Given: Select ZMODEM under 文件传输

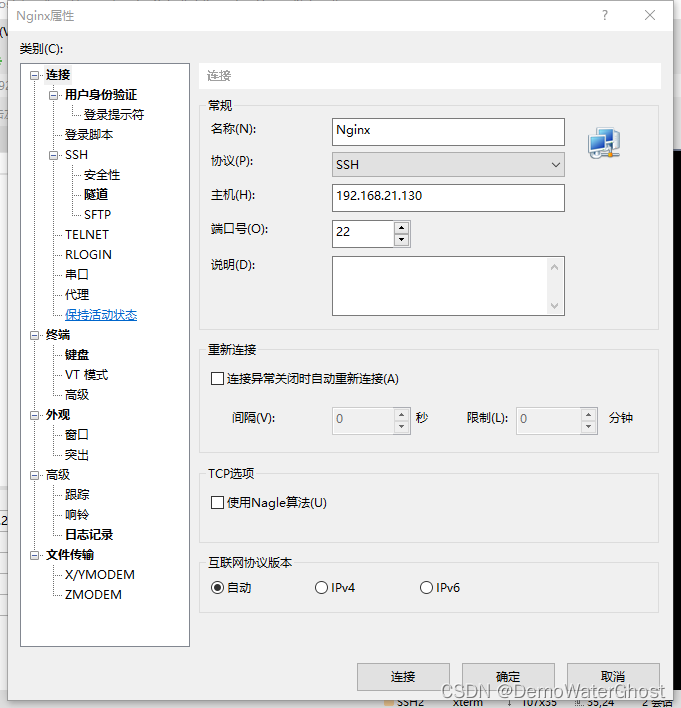Looking at the screenshot, I should click(93, 595).
